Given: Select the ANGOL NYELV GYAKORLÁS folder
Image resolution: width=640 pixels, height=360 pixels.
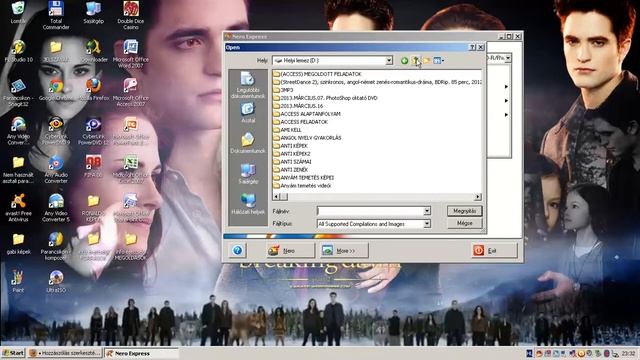Looking at the screenshot, I should [307, 138].
